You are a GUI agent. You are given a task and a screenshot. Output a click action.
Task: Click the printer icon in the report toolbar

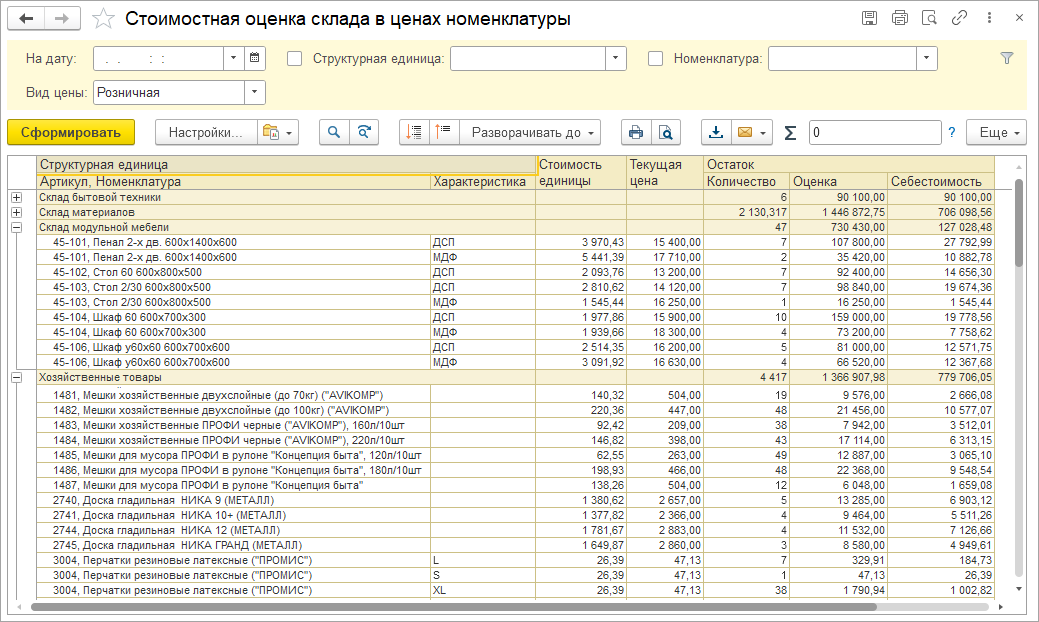pyautogui.click(x=635, y=132)
